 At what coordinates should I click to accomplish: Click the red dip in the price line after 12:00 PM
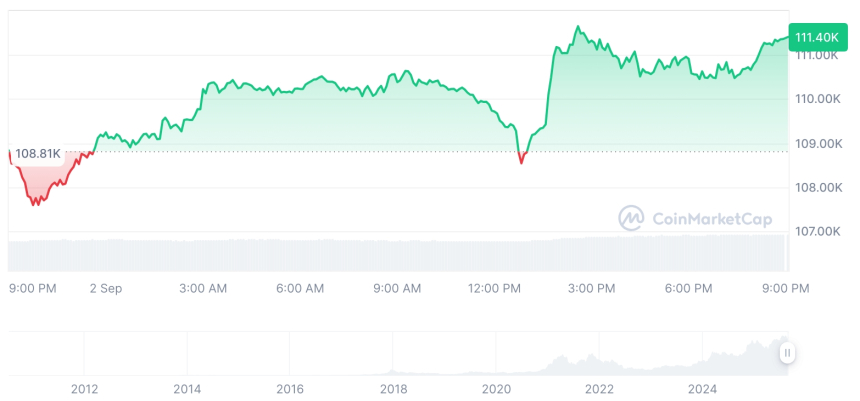(521, 160)
